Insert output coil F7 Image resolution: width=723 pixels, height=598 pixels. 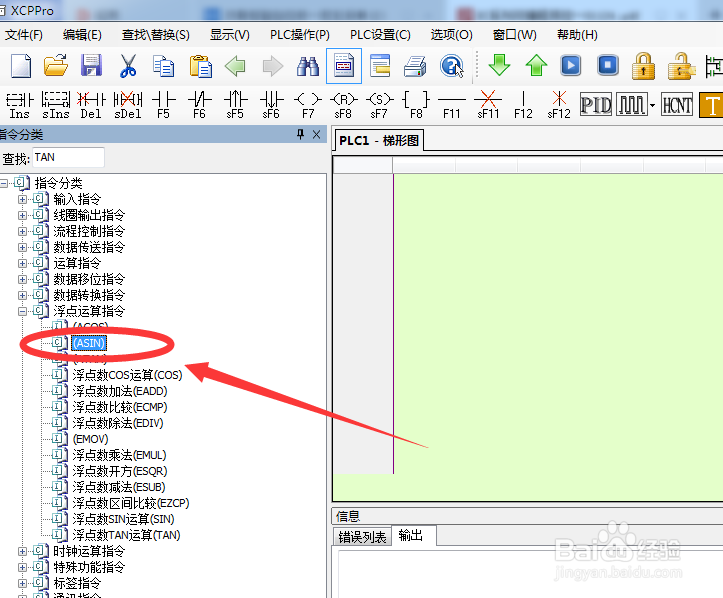308,105
